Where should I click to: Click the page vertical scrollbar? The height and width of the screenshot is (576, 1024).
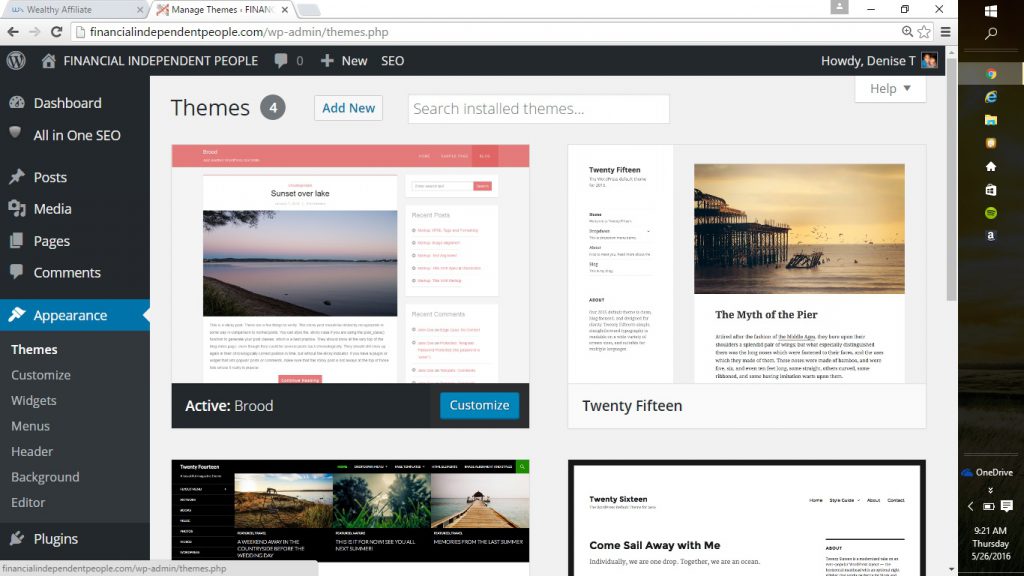click(x=952, y=179)
